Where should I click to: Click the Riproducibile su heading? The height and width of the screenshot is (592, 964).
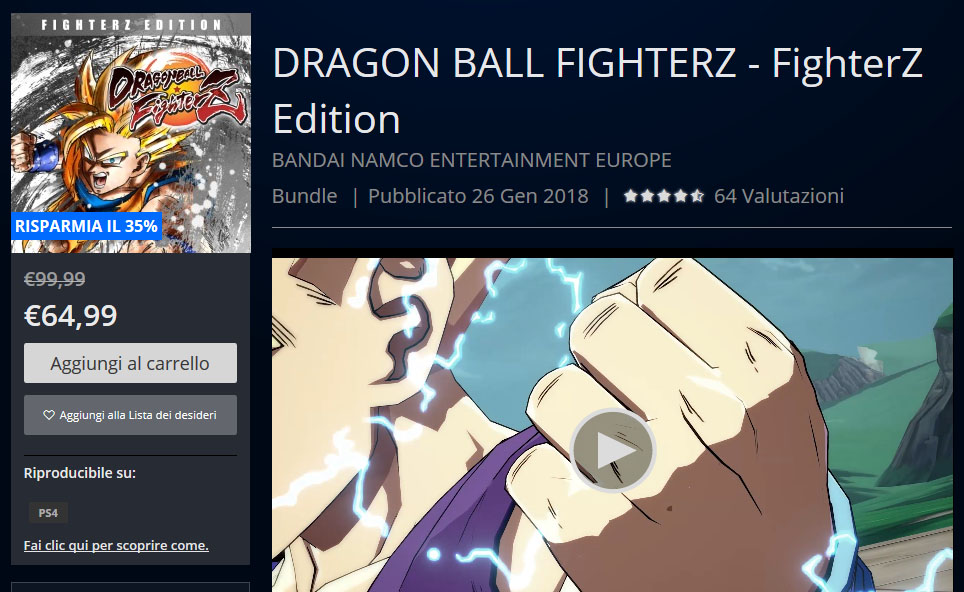[x=80, y=473]
